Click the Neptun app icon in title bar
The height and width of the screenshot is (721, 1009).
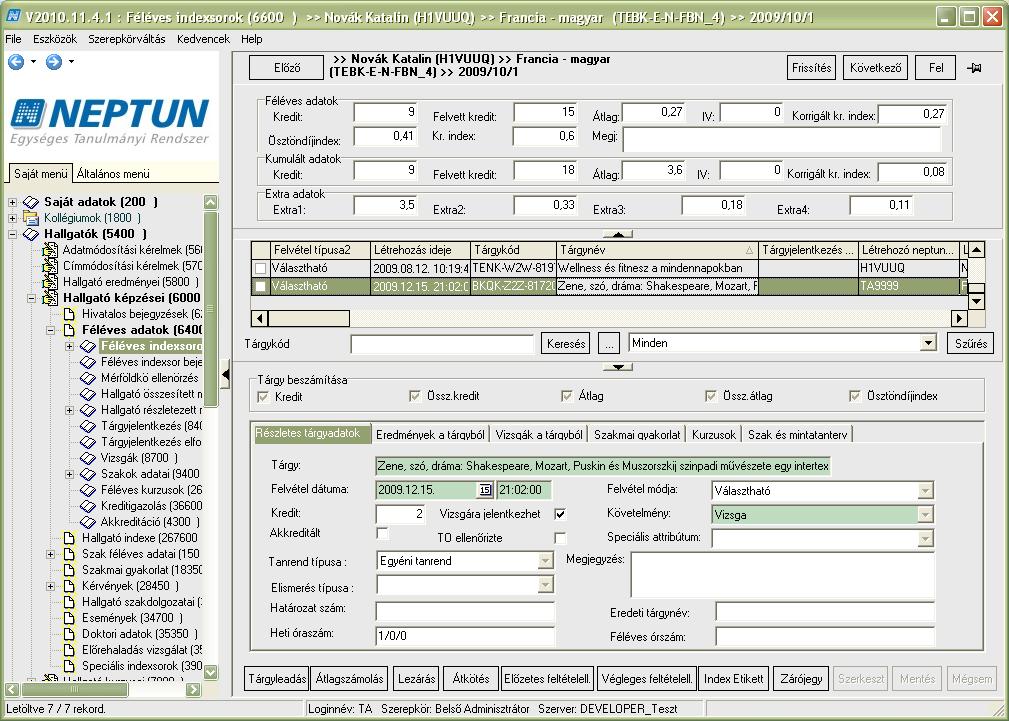tap(13, 17)
